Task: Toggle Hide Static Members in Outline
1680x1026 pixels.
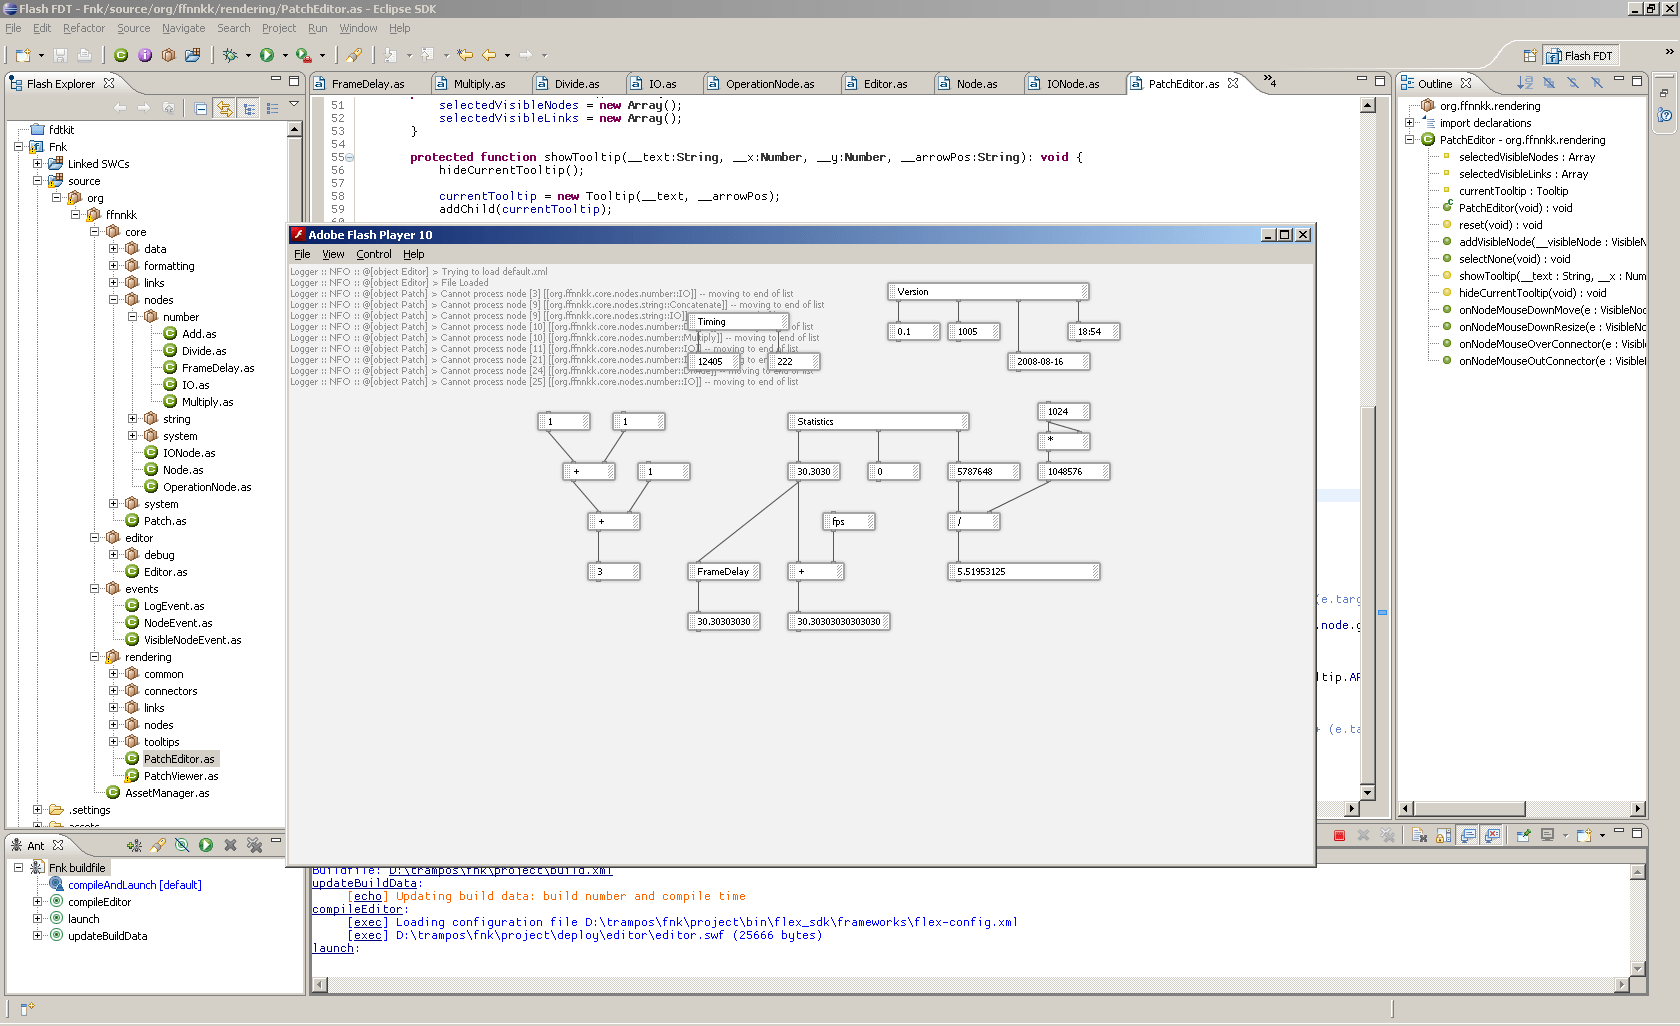Action: click(x=1573, y=83)
